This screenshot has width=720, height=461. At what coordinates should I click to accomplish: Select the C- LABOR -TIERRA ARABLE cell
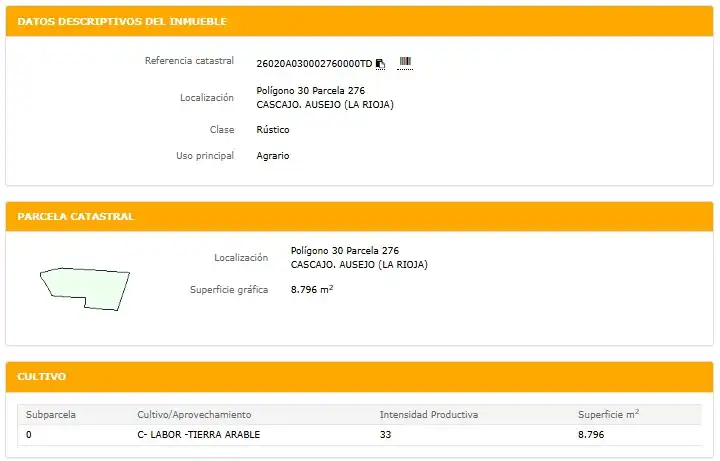point(198,434)
